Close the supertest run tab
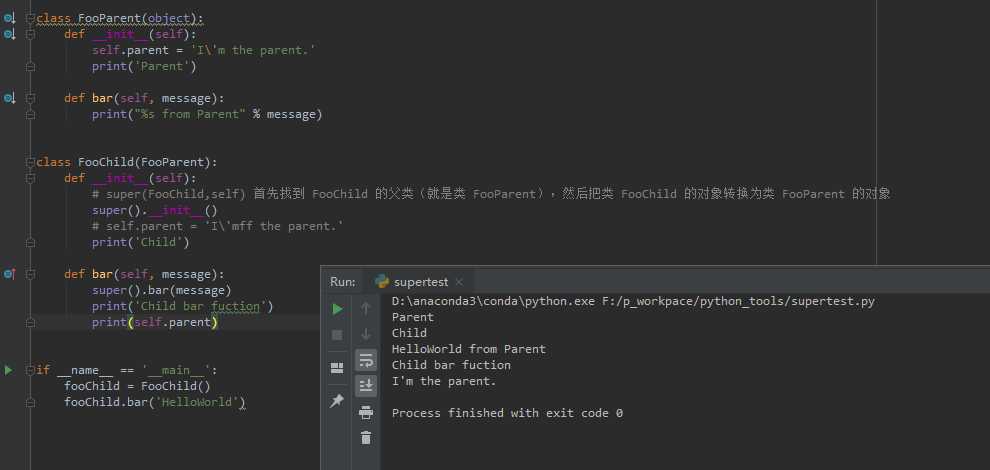Screen dimensions: 990x470 click(x=459, y=282)
